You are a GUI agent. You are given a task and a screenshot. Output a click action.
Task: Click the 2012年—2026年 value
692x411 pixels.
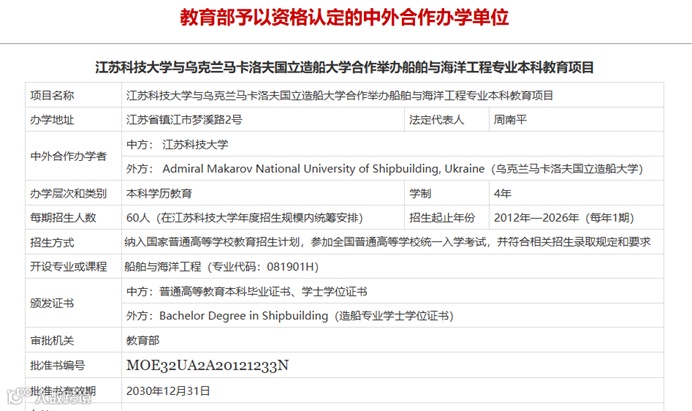pyautogui.click(x=536, y=218)
